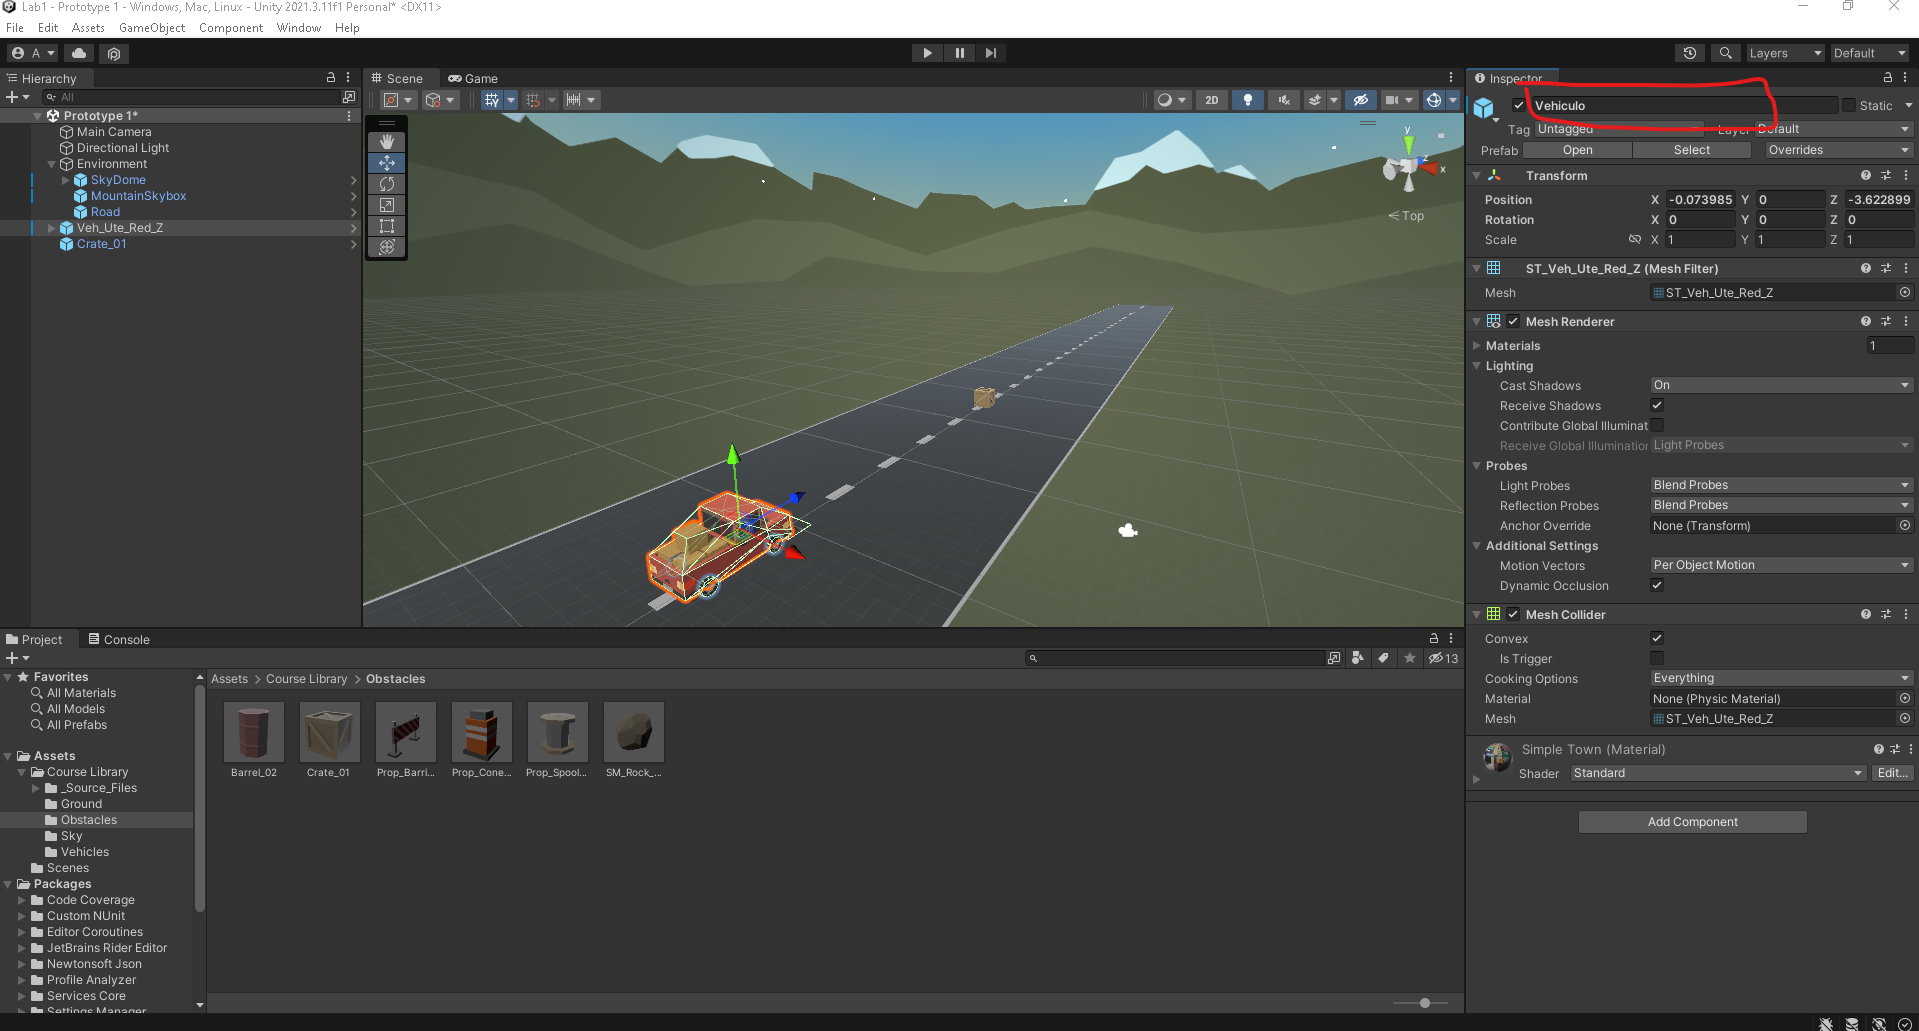
Task: Select the Scale tool in scene view
Action: click(387, 205)
